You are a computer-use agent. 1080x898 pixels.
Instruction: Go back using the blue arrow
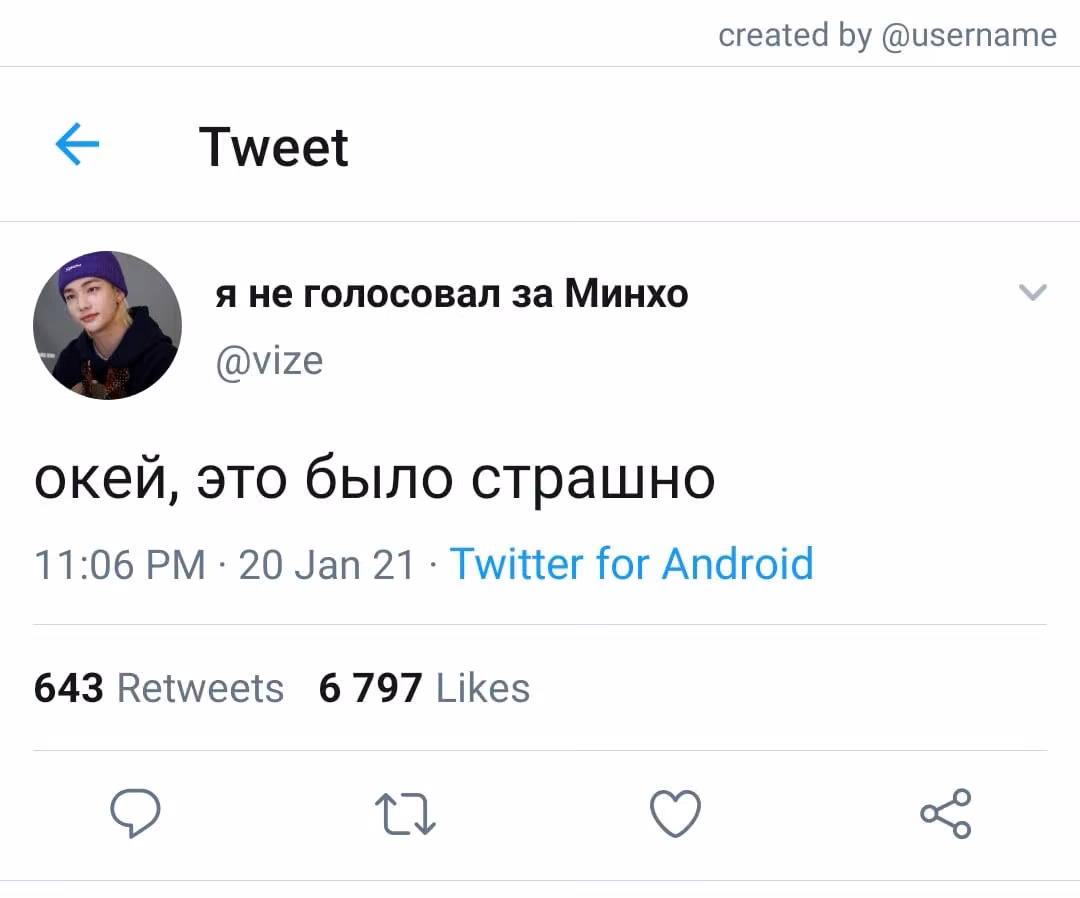pyautogui.click(x=77, y=144)
